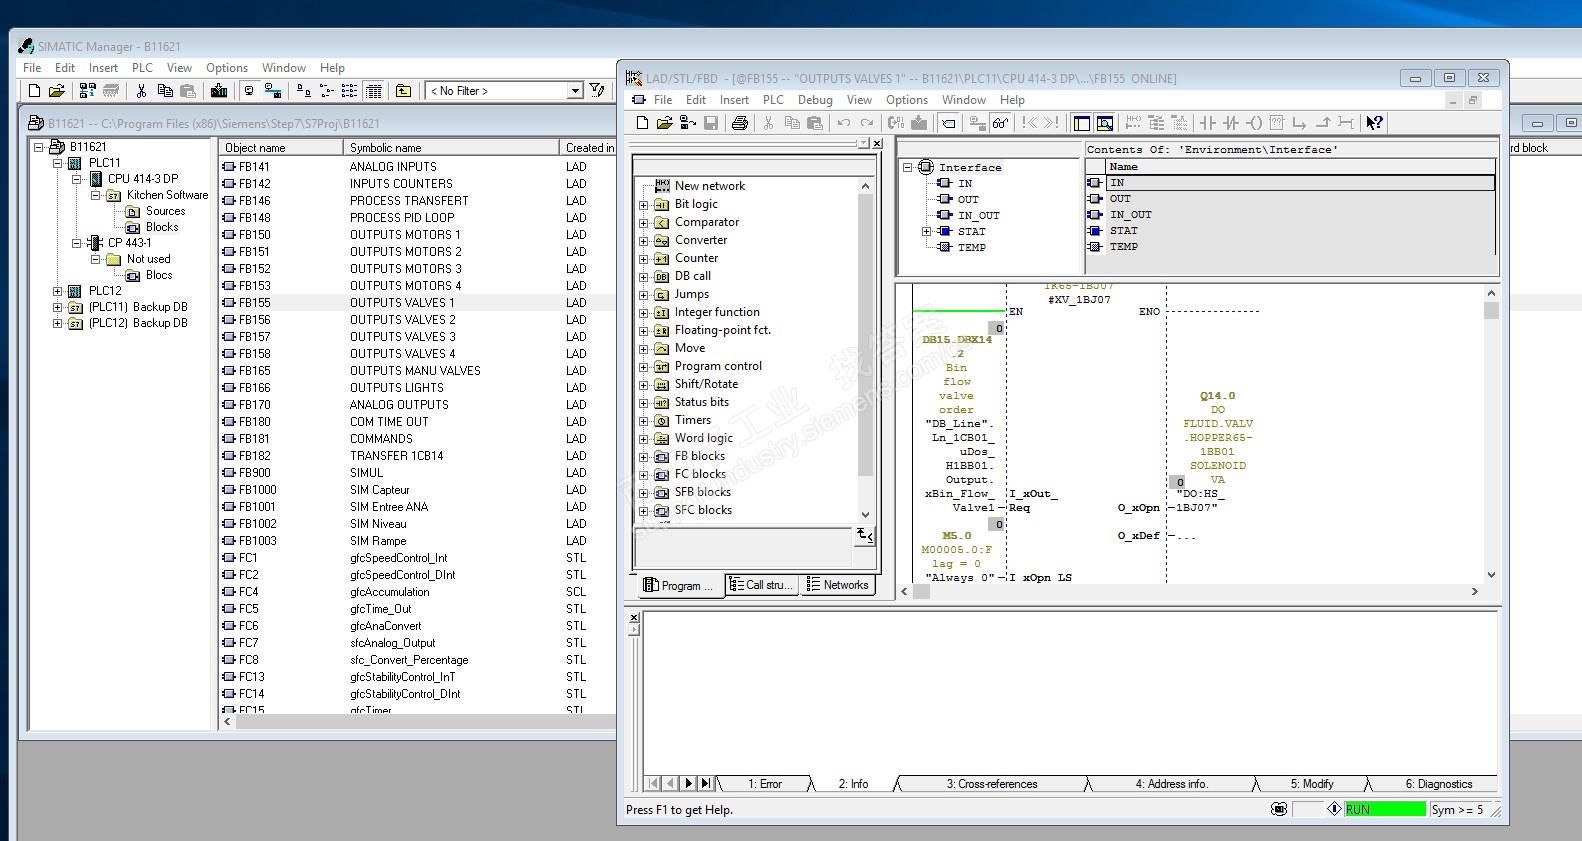Insert empty box element from toolbar
The height and width of the screenshot is (841, 1582).
pyautogui.click(x=1277, y=123)
